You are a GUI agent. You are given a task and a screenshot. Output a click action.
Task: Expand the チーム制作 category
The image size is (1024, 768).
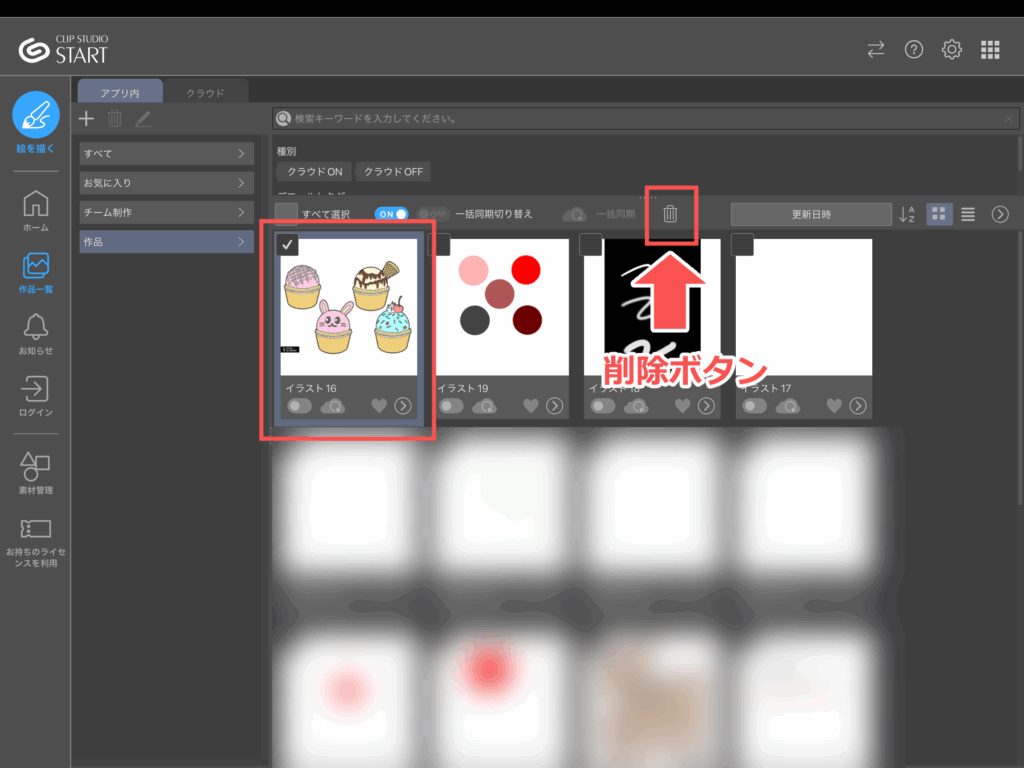click(x=166, y=212)
